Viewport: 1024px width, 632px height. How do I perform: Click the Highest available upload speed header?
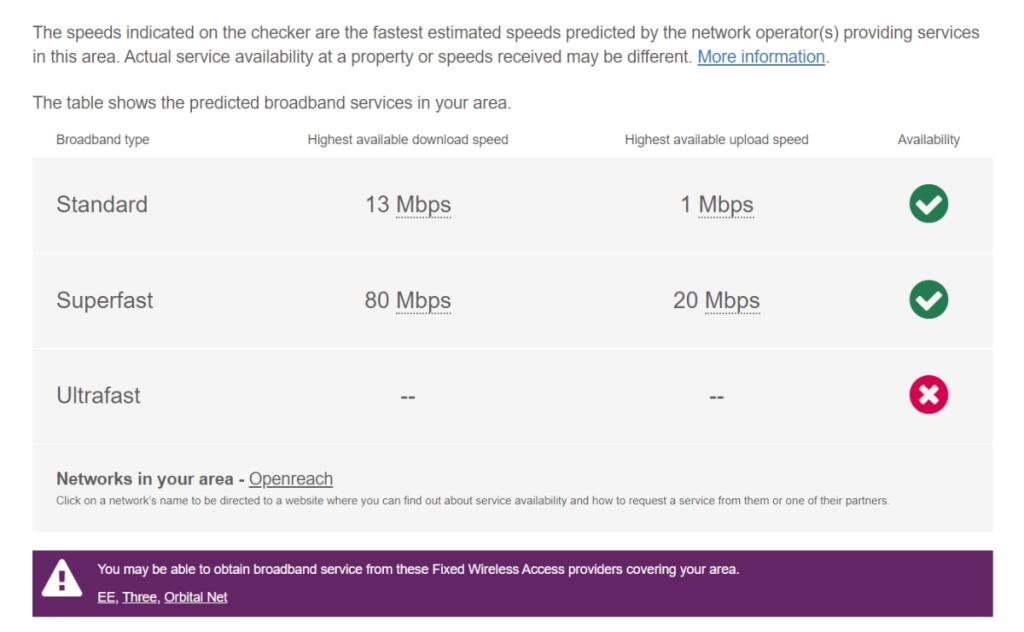716,140
